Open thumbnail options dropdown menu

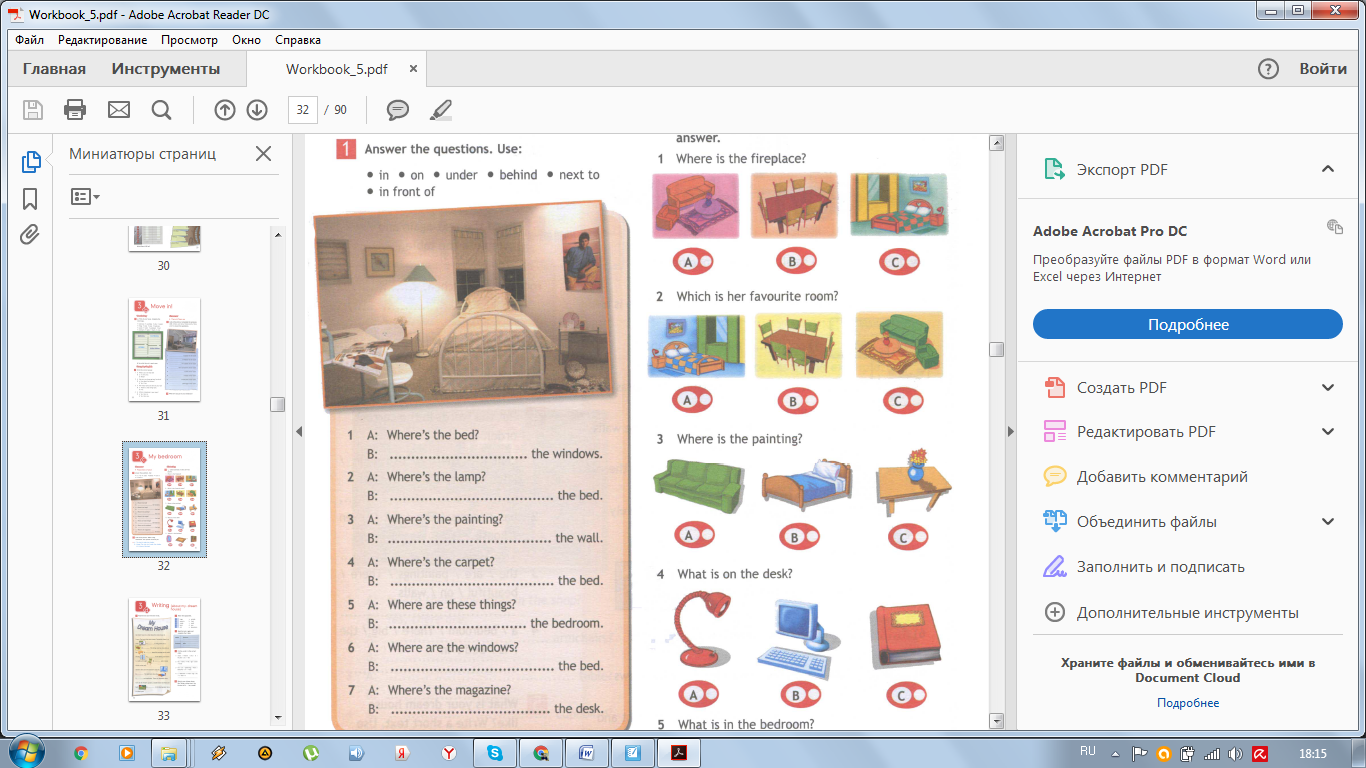point(85,197)
